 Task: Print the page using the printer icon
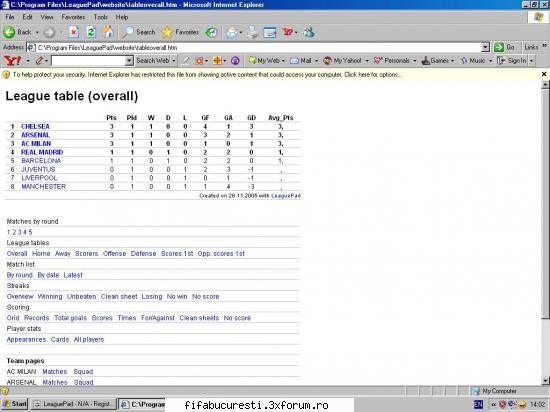coord(252,32)
